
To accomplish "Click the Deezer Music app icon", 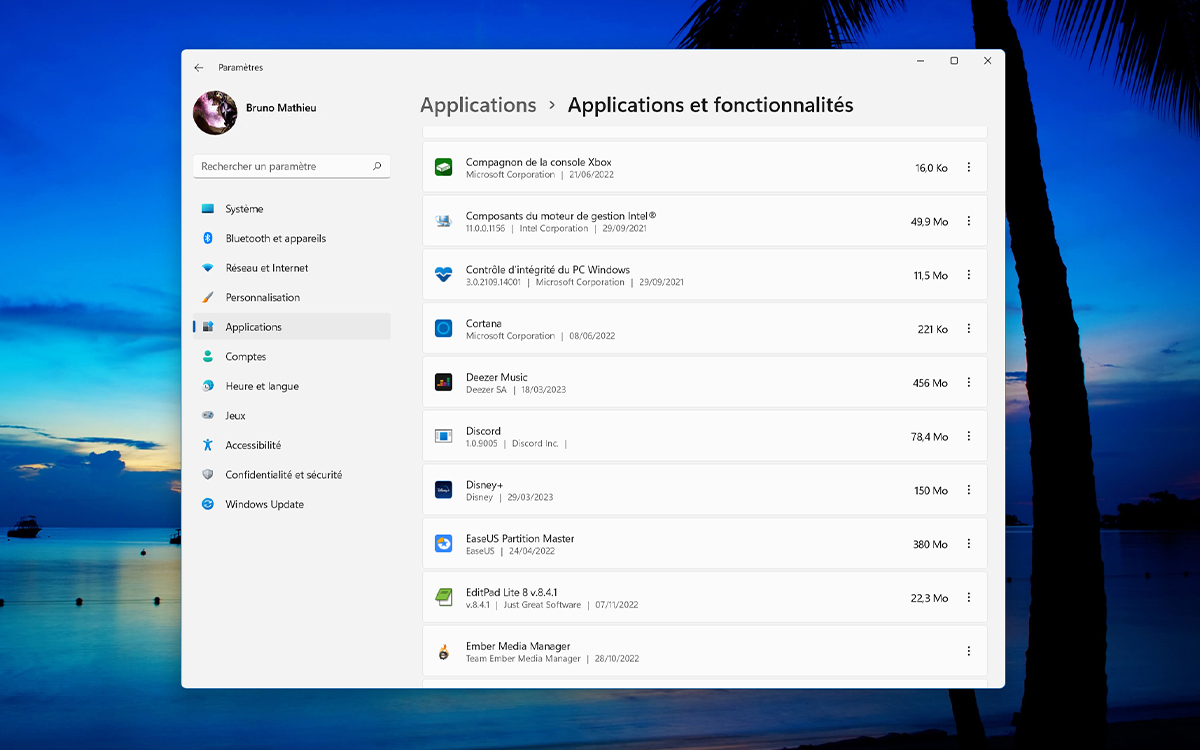I will (x=443, y=382).
